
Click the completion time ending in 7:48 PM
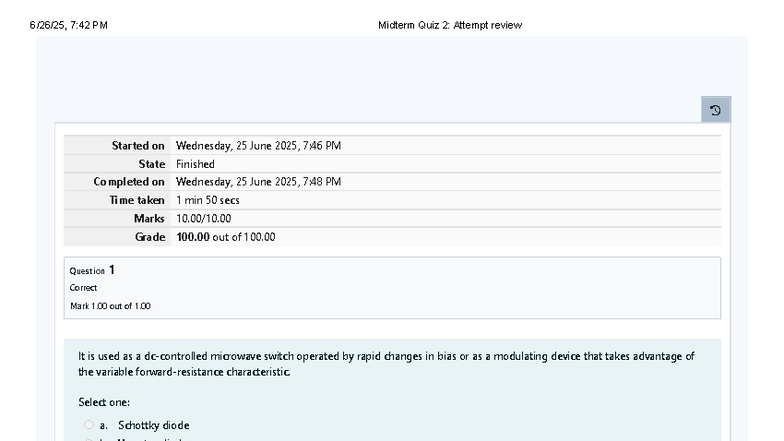pos(258,182)
